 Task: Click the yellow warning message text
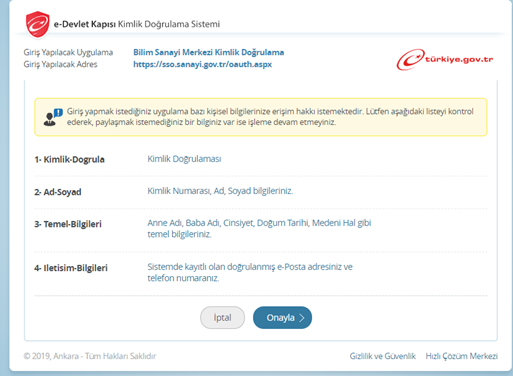(x=270, y=117)
